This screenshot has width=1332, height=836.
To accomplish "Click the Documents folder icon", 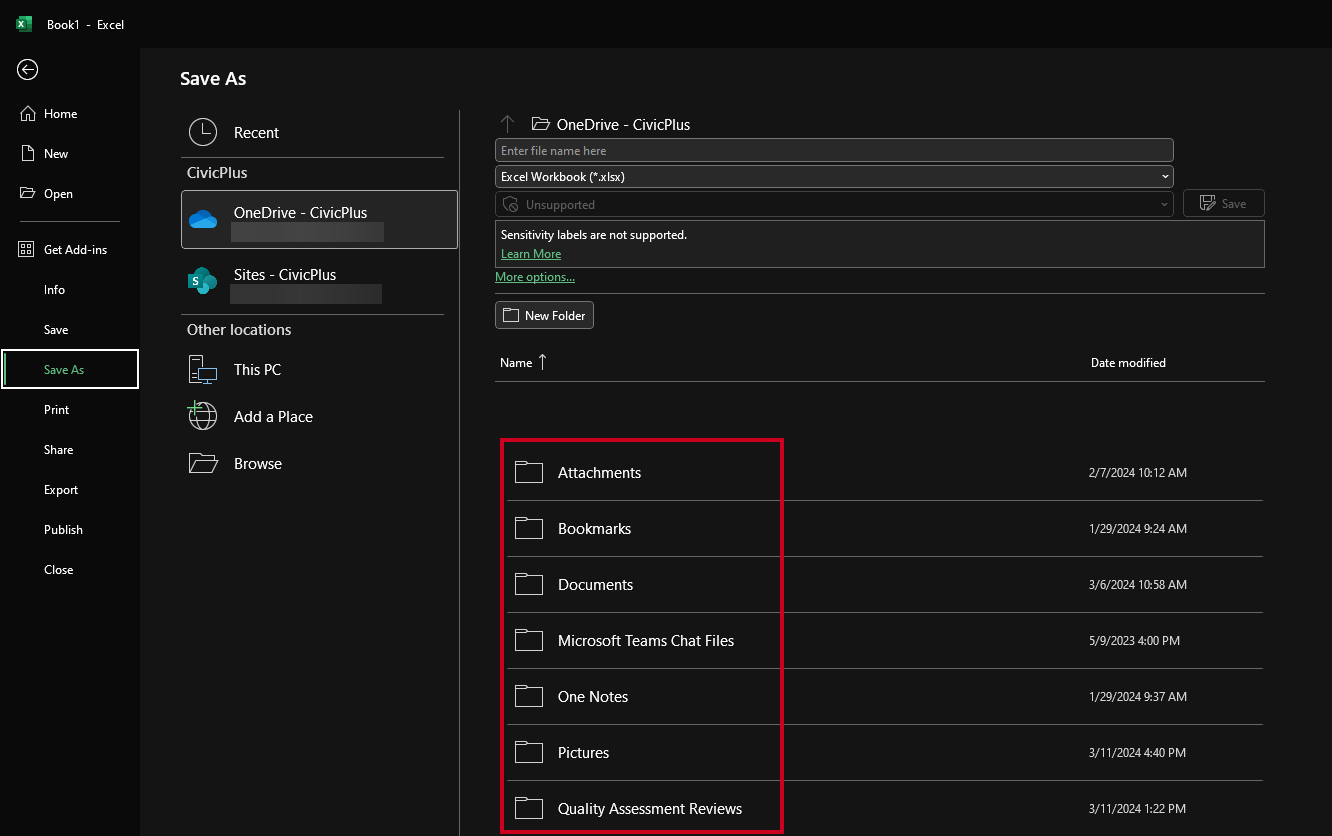I will [529, 584].
